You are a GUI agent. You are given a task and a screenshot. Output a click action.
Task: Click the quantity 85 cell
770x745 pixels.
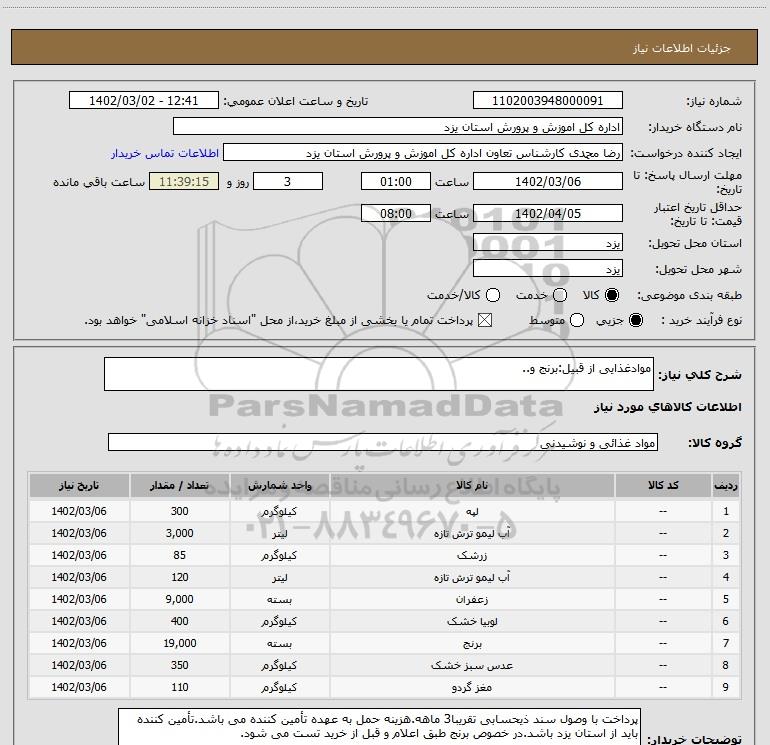coord(179,555)
